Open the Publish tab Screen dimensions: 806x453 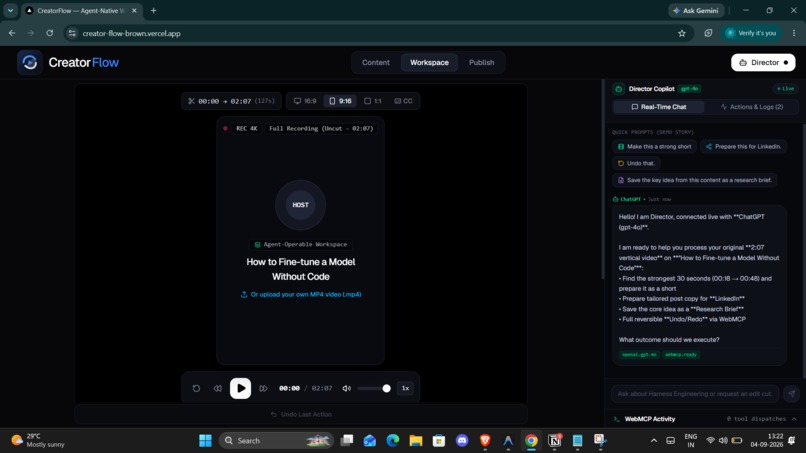481,63
